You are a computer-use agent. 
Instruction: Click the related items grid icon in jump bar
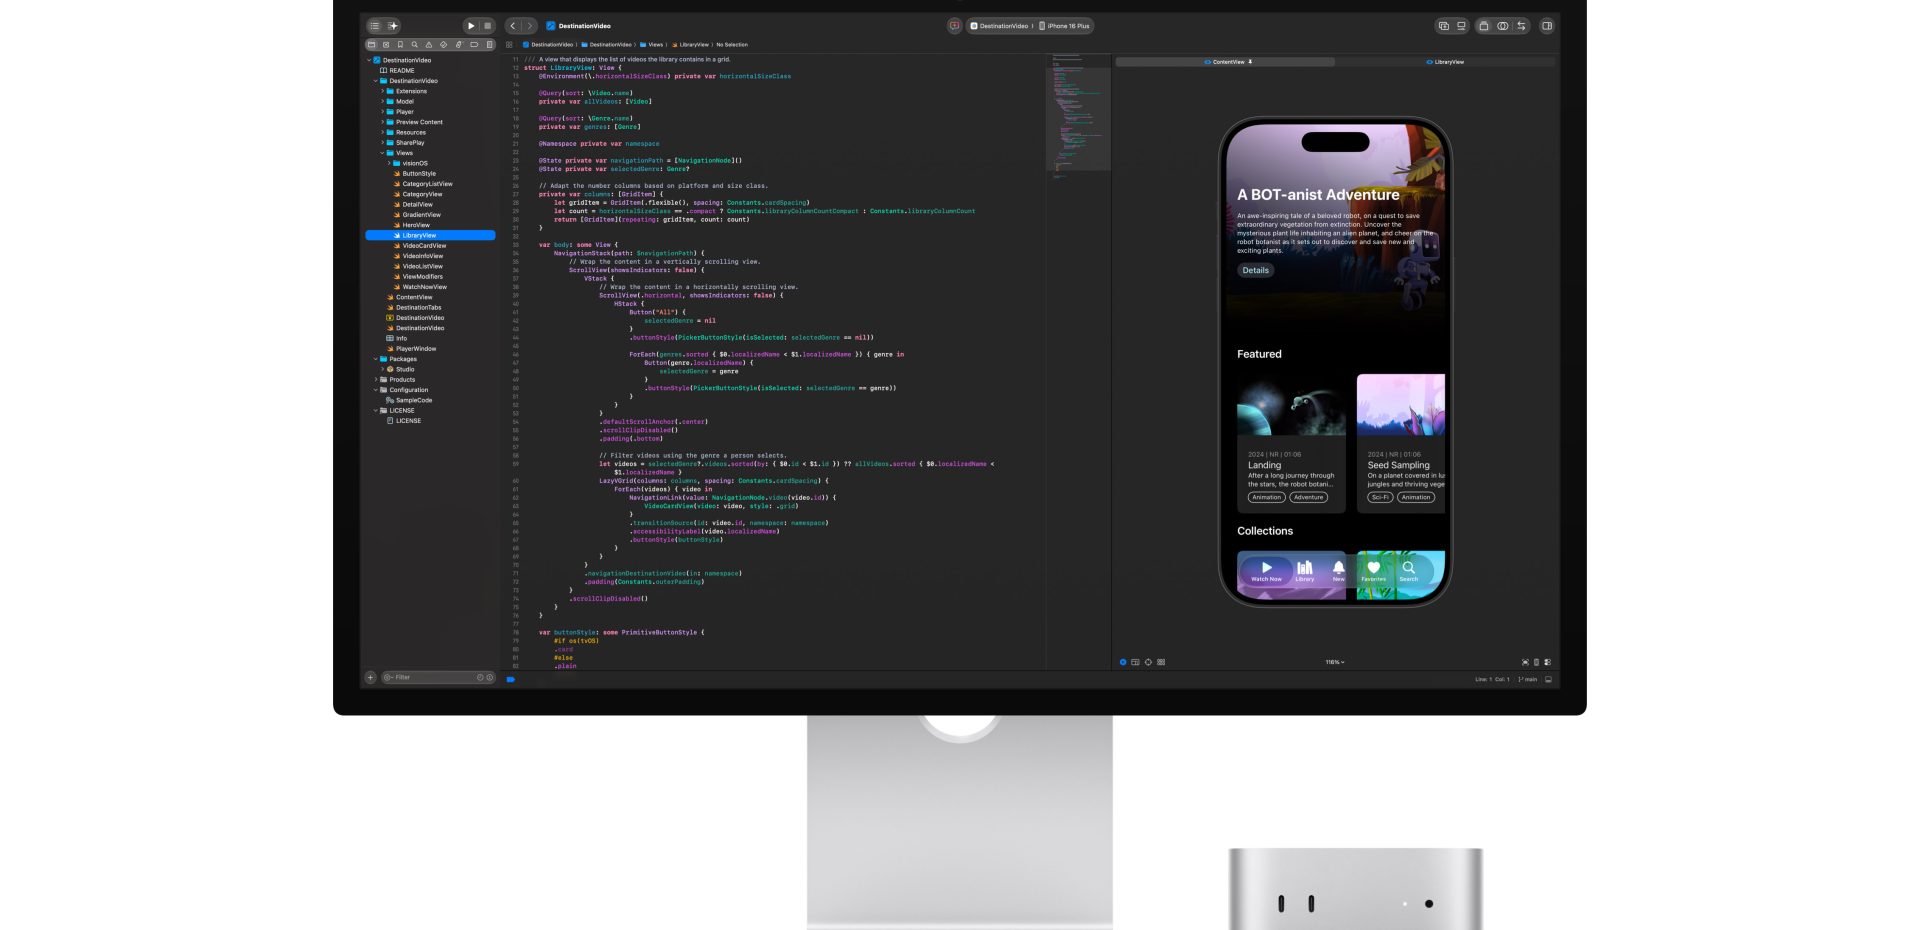tap(509, 45)
